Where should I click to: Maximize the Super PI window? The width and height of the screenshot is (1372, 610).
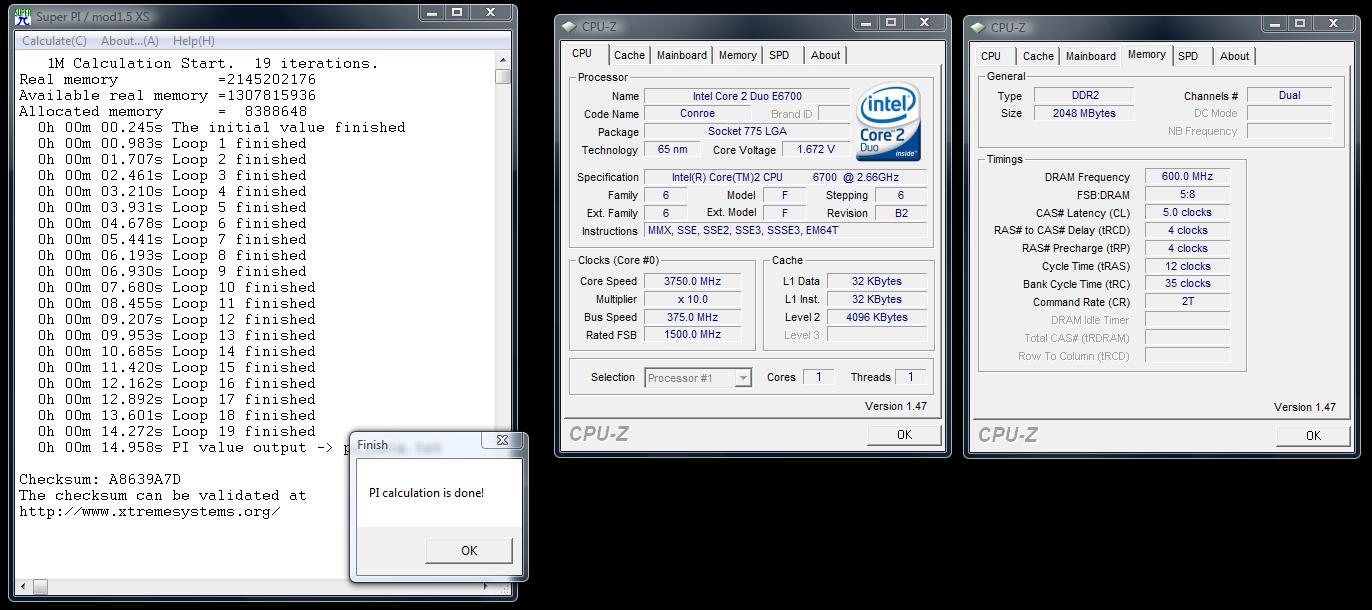(x=457, y=13)
